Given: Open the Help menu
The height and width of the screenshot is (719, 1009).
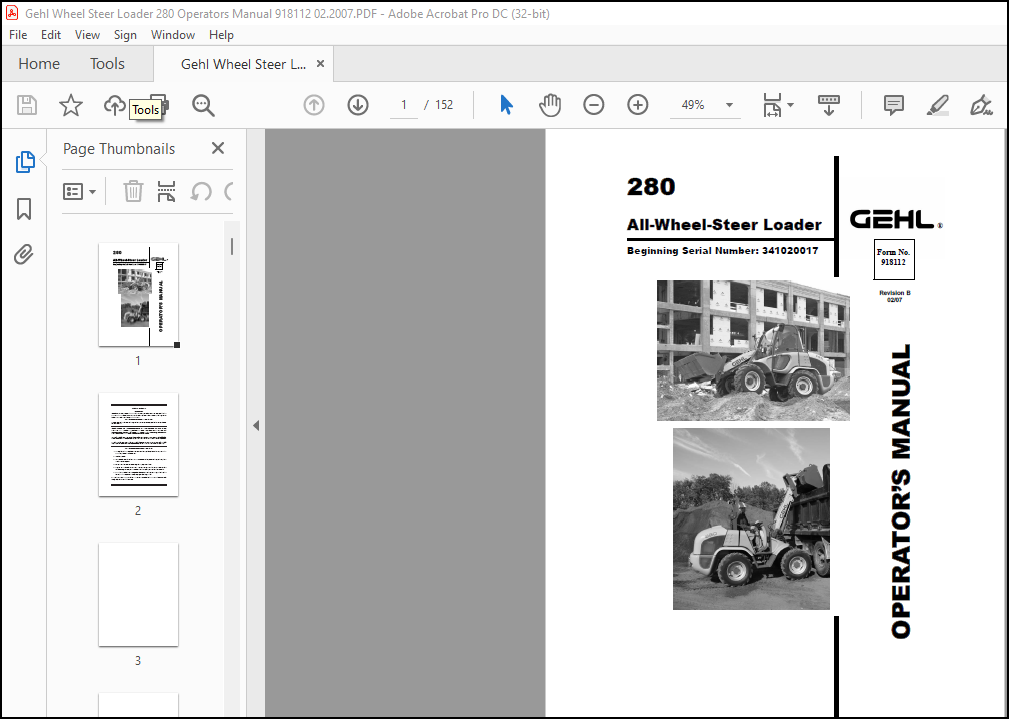Looking at the screenshot, I should pyautogui.click(x=221, y=35).
